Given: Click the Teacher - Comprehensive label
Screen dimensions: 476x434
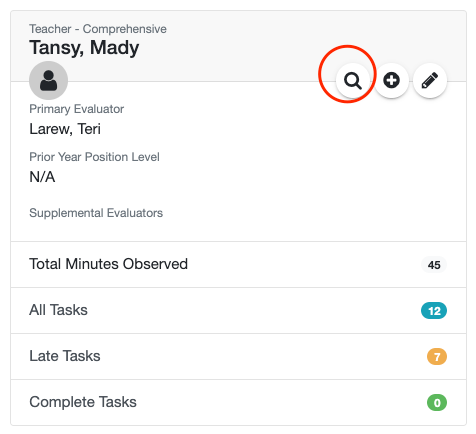Looking at the screenshot, I should point(98,29).
